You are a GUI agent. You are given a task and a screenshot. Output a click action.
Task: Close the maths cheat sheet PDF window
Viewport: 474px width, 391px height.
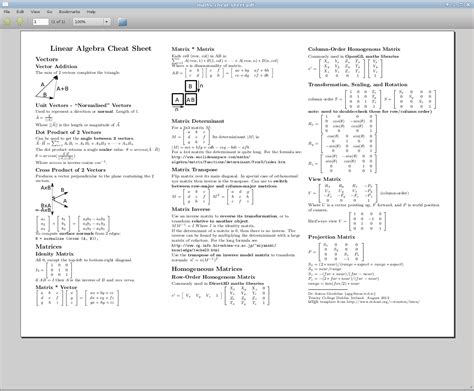click(x=469, y=4)
